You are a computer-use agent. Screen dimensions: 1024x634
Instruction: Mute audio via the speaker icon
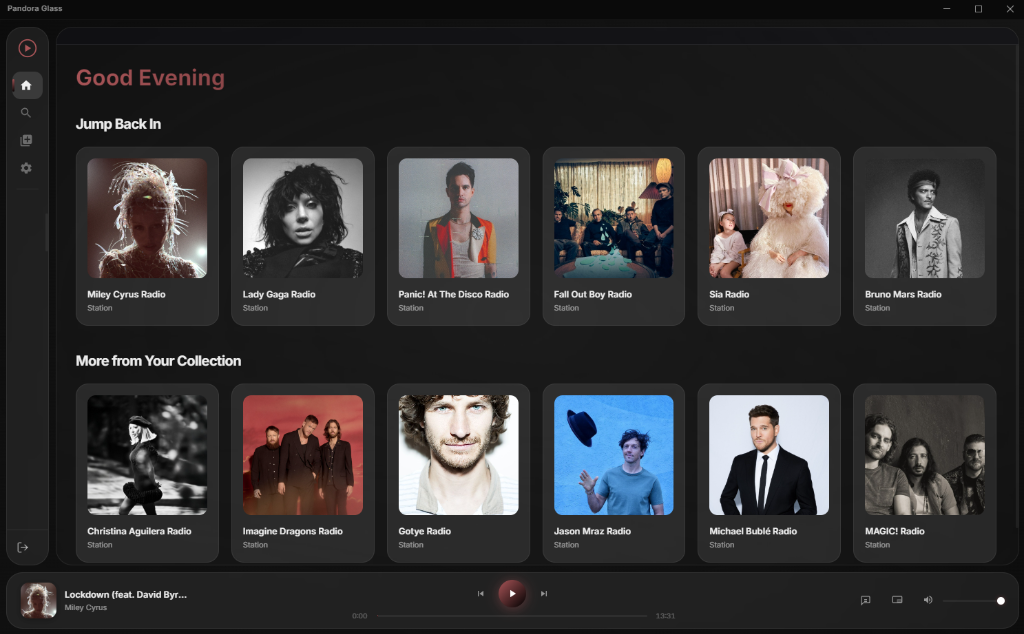(926, 600)
